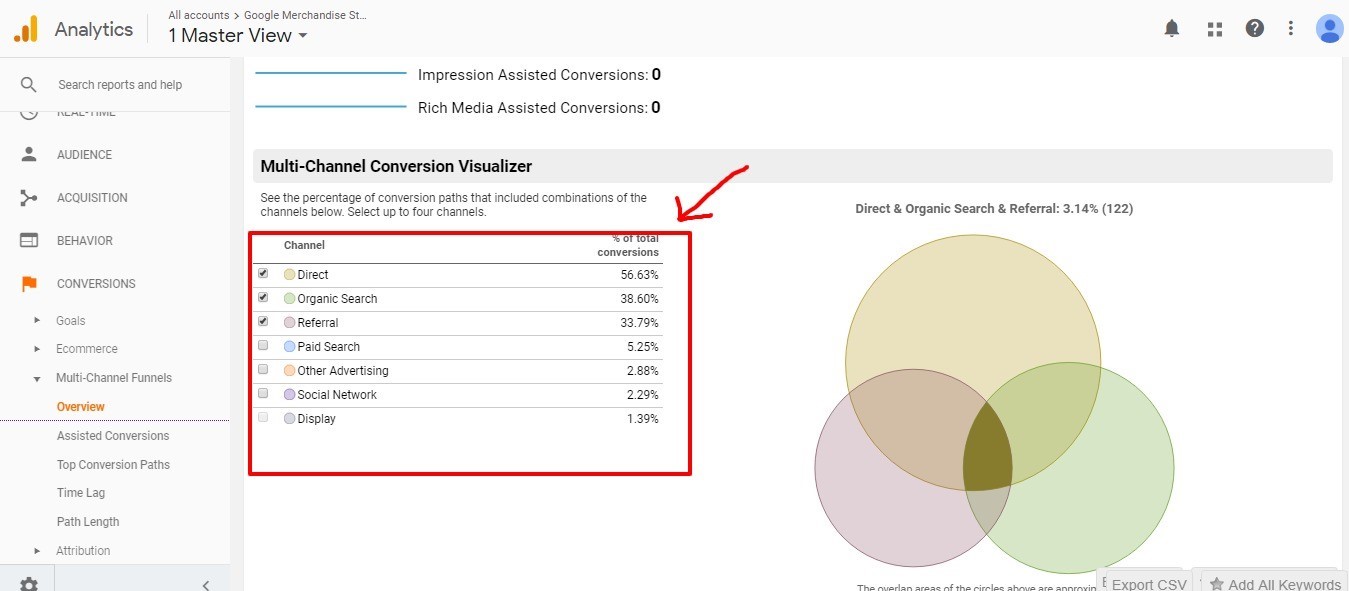The height and width of the screenshot is (591, 1349).
Task: Click the Audience person icon
Action: 29,155
